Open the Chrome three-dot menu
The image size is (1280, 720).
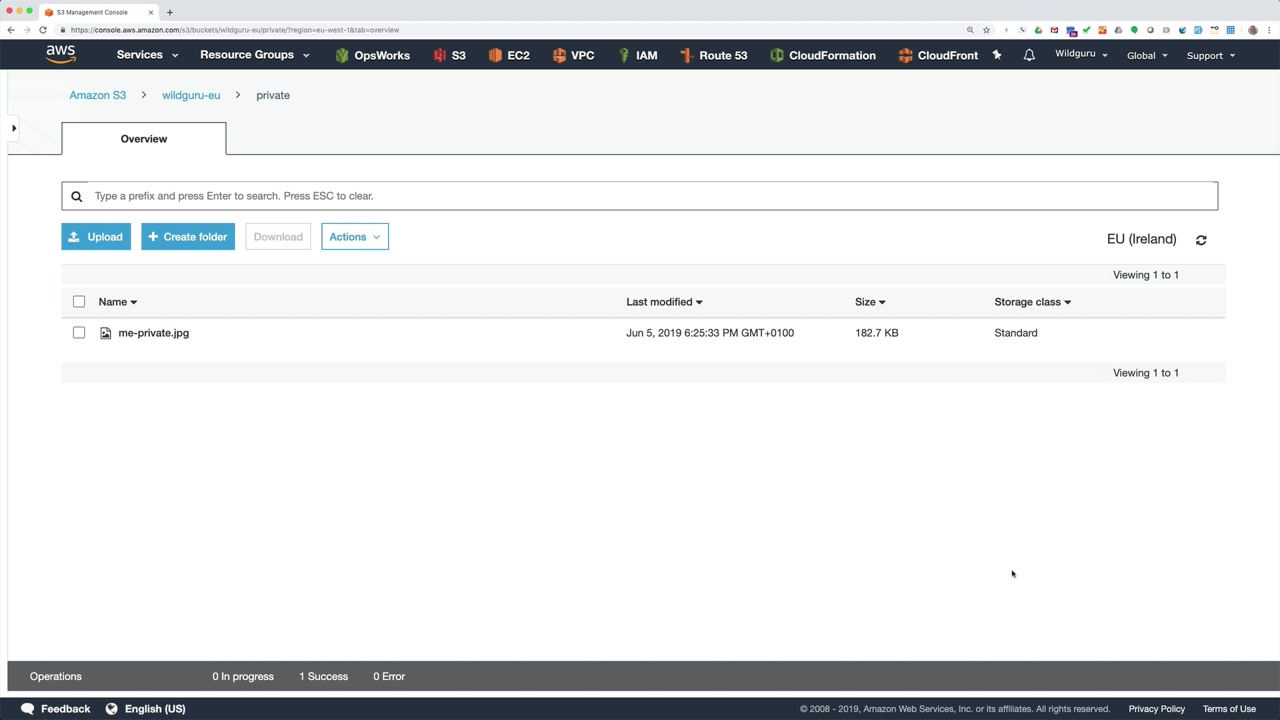tap(1269, 30)
